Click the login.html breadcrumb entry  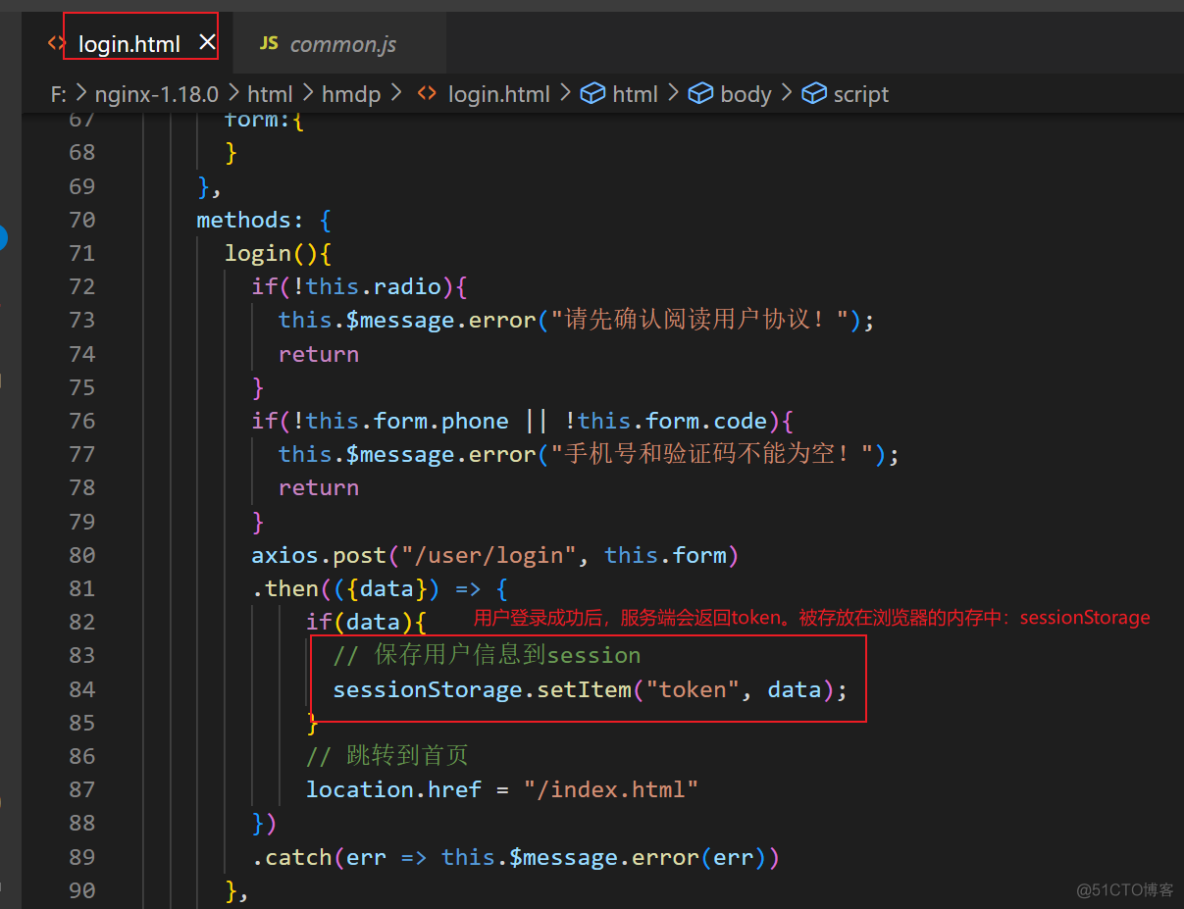pyautogui.click(x=498, y=93)
